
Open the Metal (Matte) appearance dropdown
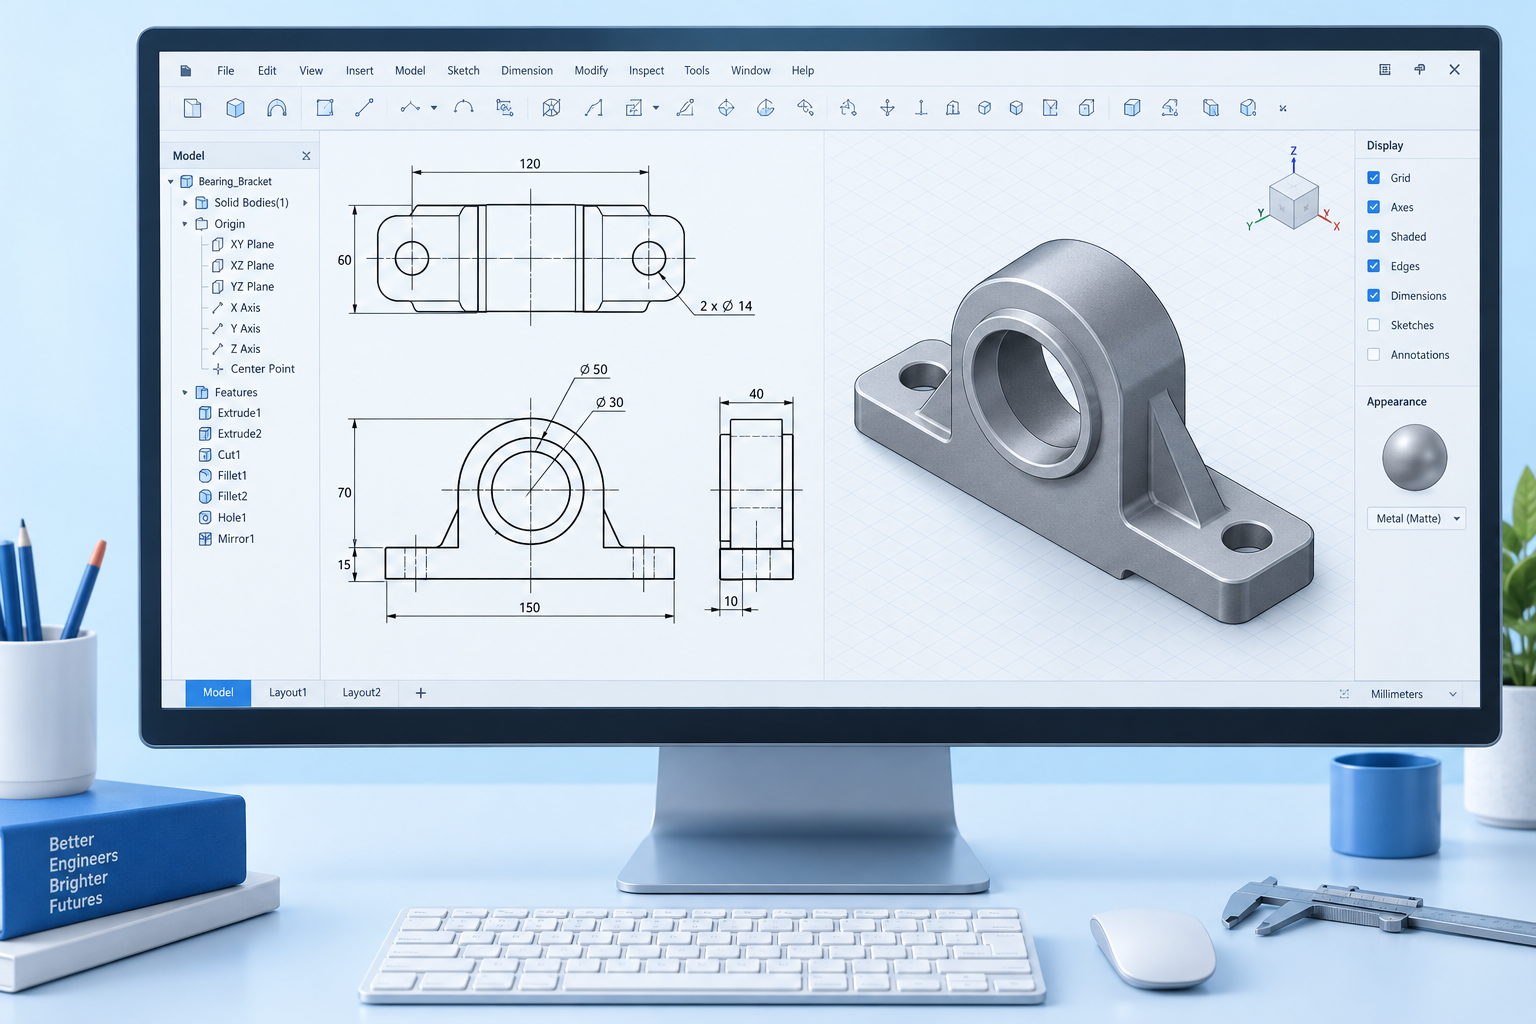point(1416,518)
